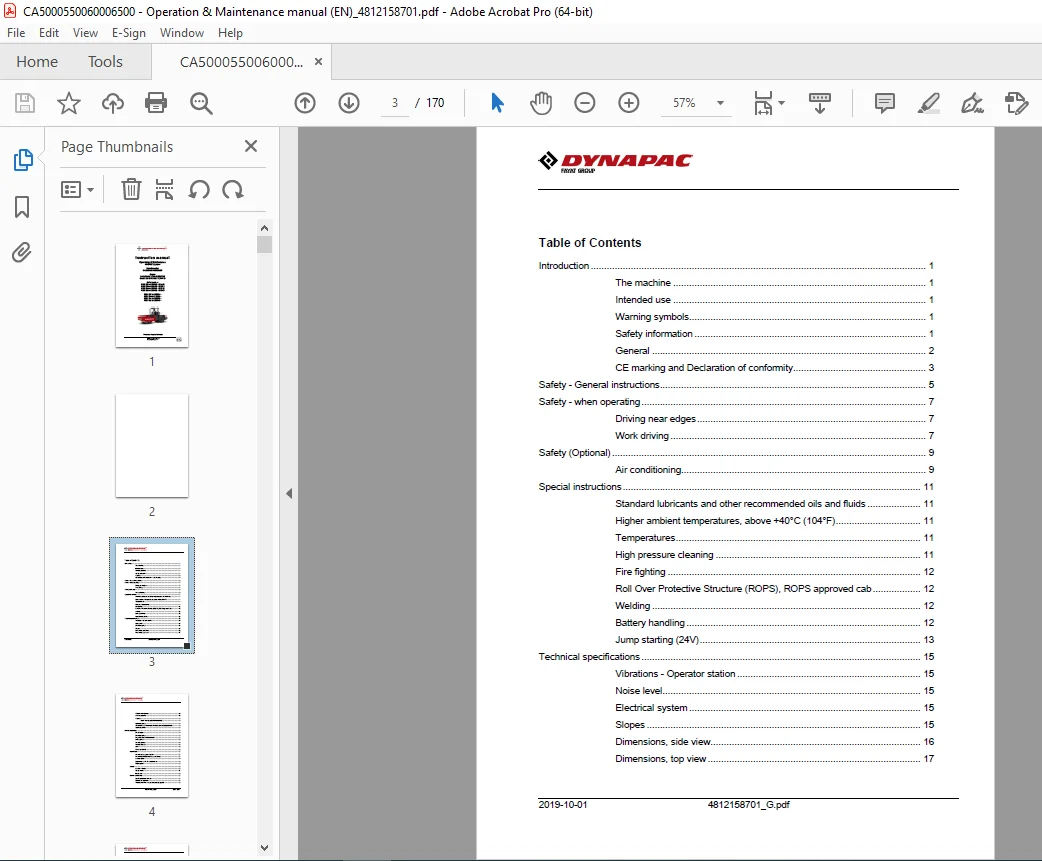The height and width of the screenshot is (861, 1042).
Task: Select page 3 thumbnail
Action: point(152,595)
